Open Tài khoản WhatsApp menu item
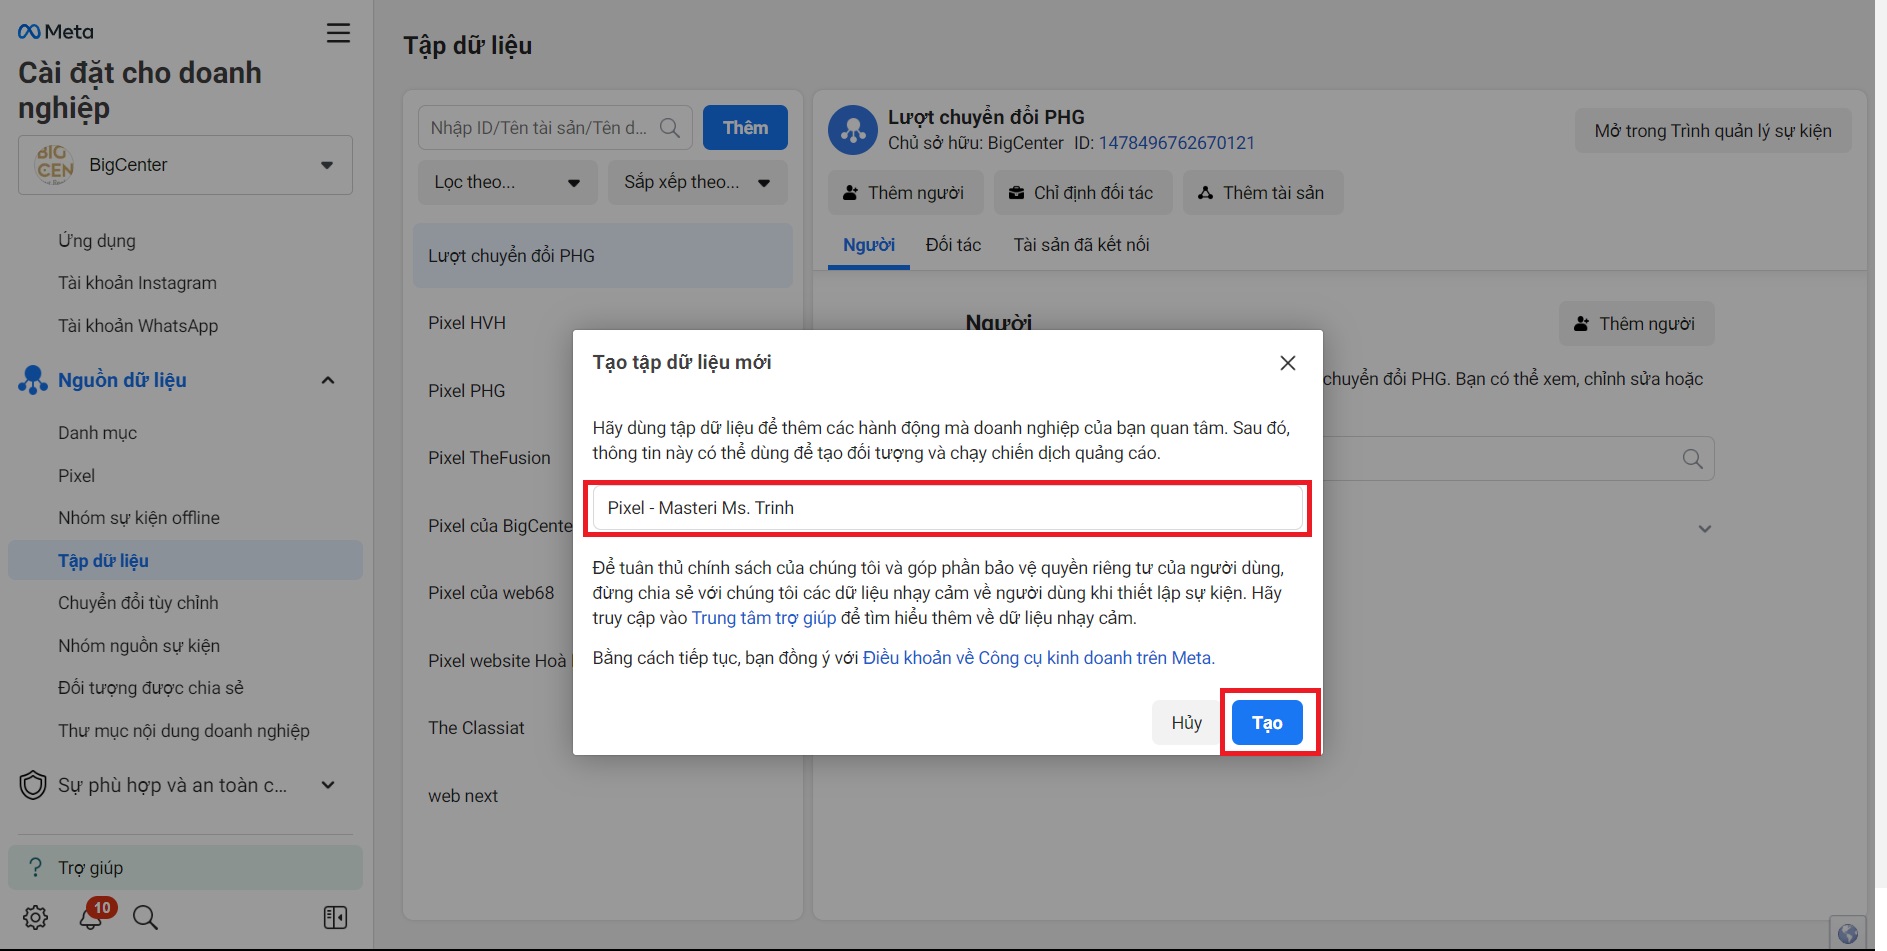The width and height of the screenshot is (1887, 951). click(x=138, y=326)
